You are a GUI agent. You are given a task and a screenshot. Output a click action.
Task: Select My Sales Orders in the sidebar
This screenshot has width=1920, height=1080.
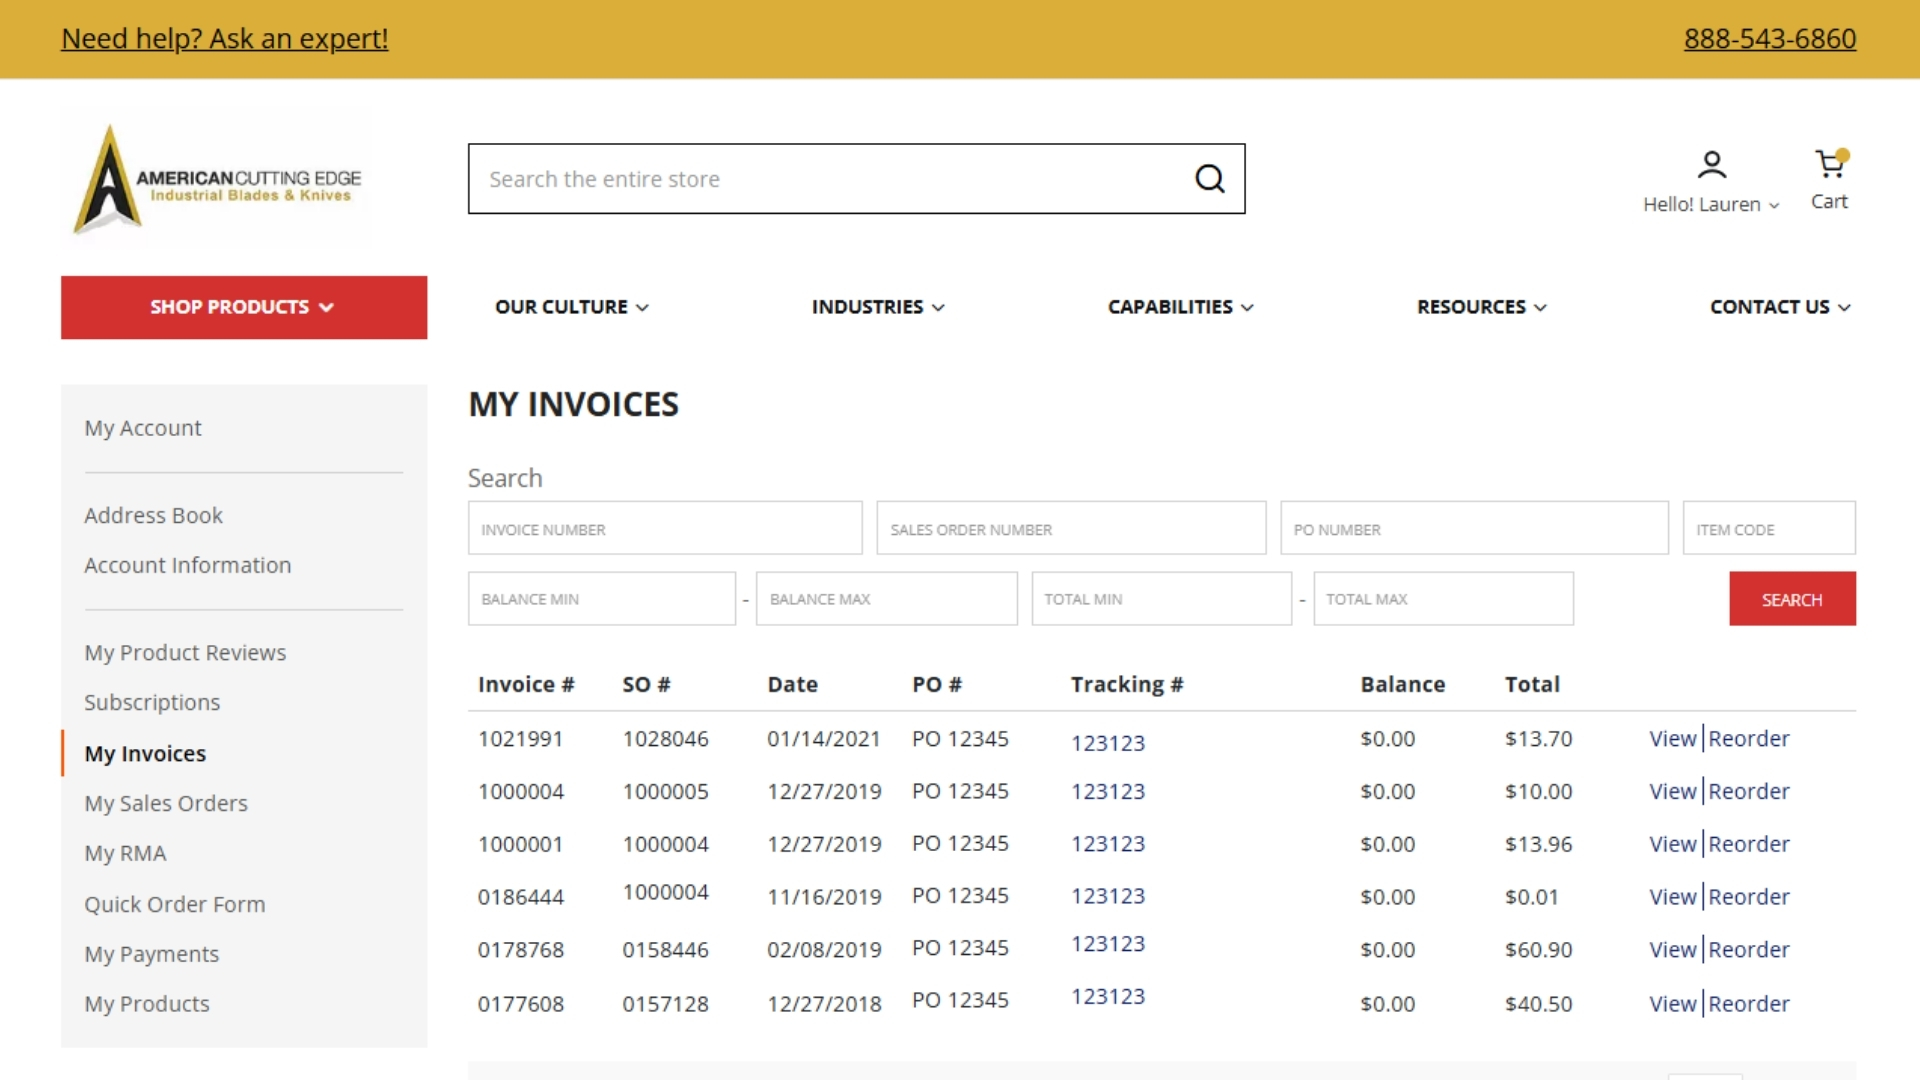tap(166, 803)
